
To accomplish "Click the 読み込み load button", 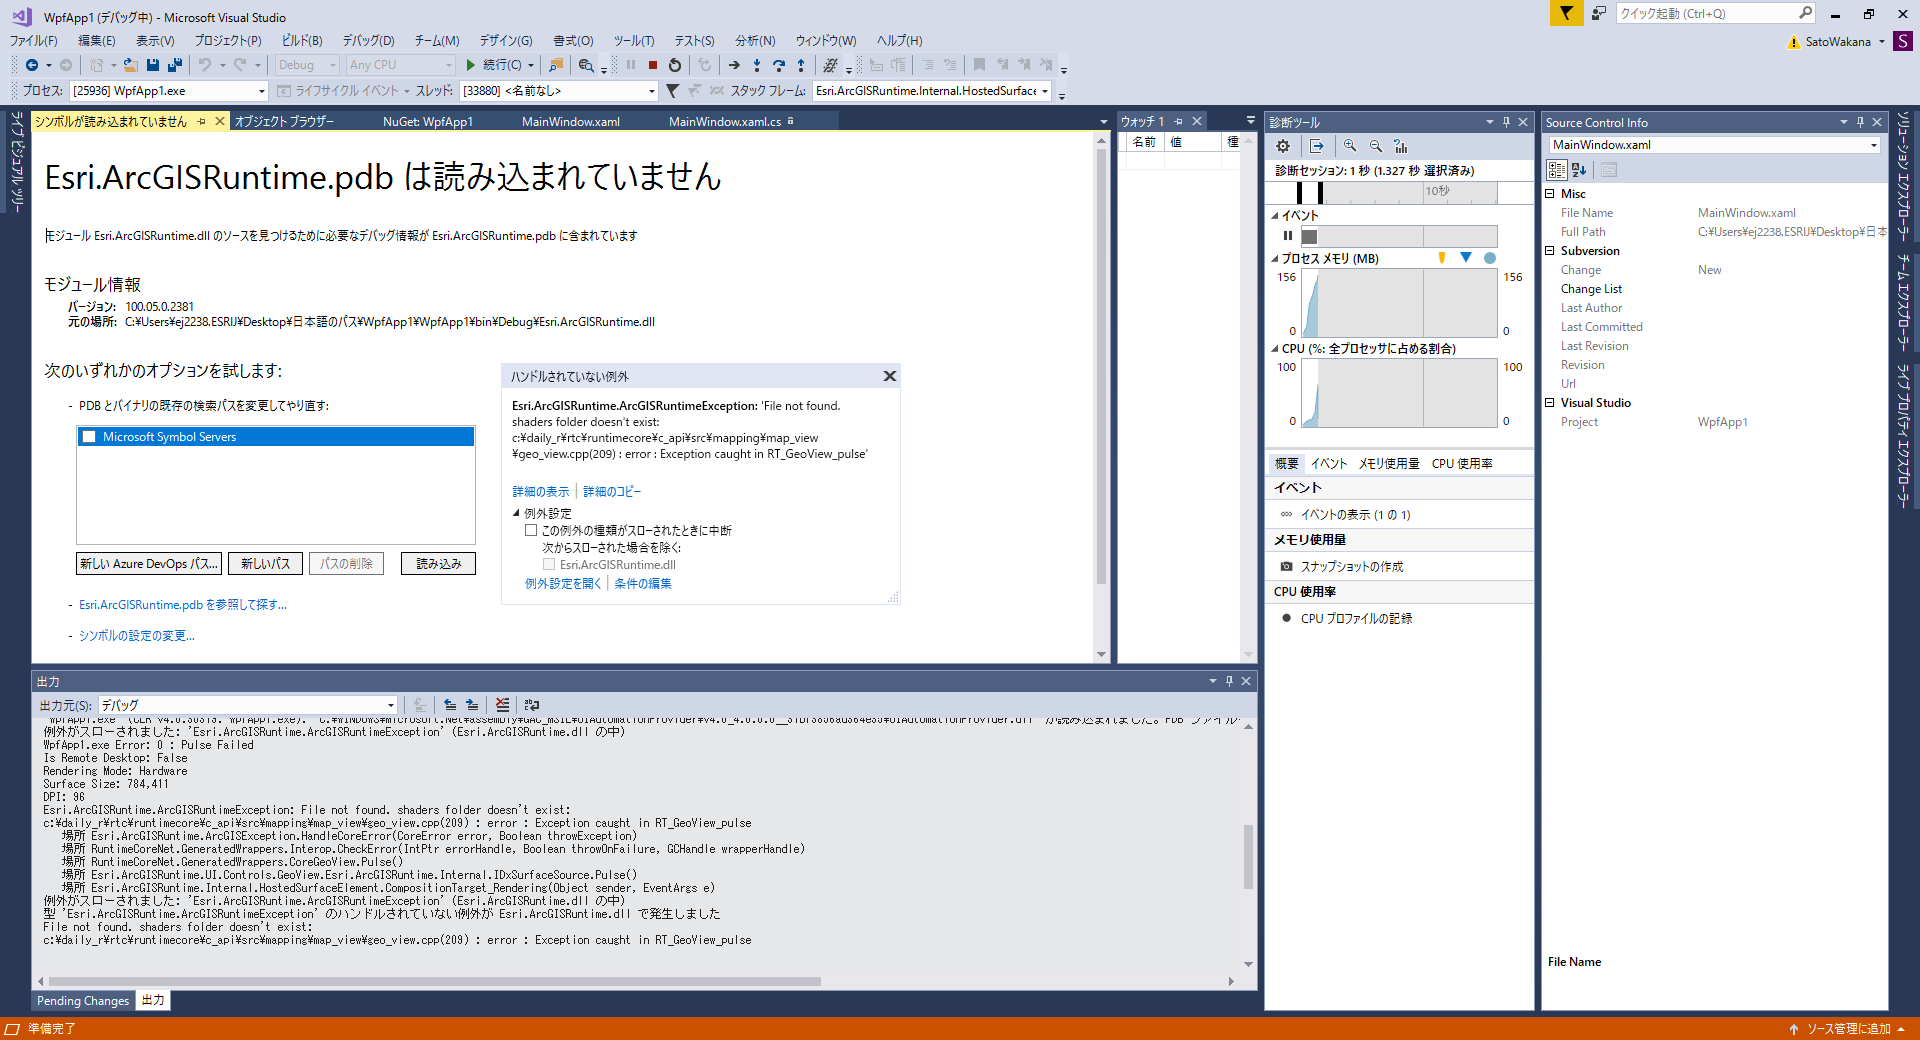I will click(438, 564).
